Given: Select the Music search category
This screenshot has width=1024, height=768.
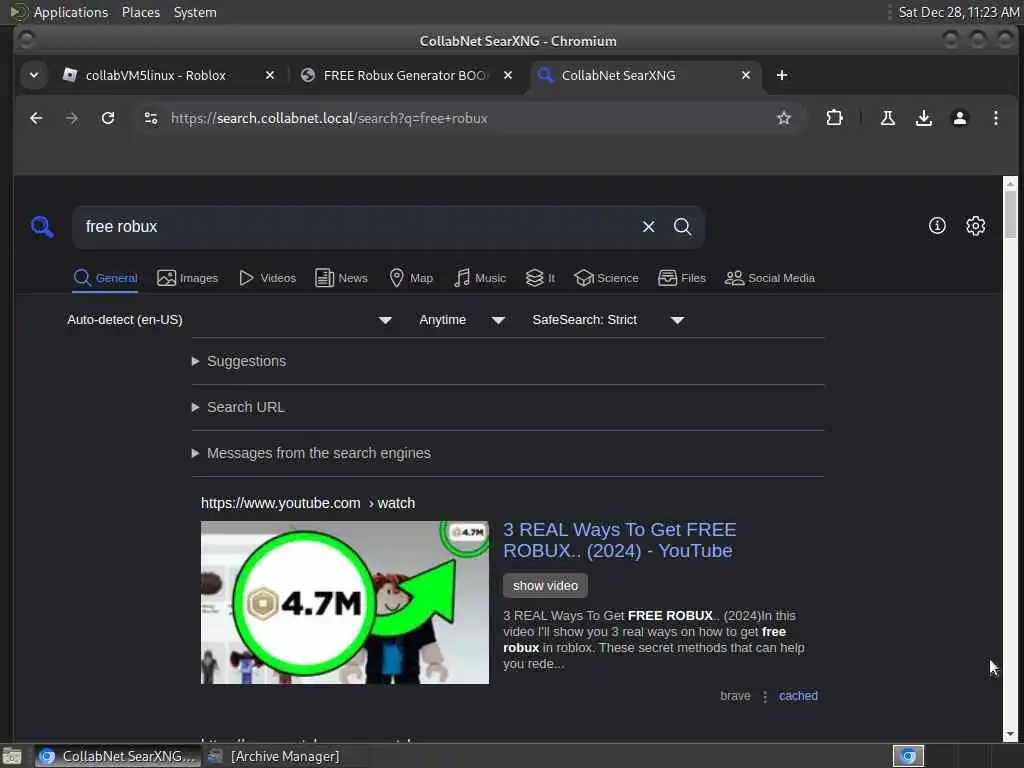Looking at the screenshot, I should point(480,278).
